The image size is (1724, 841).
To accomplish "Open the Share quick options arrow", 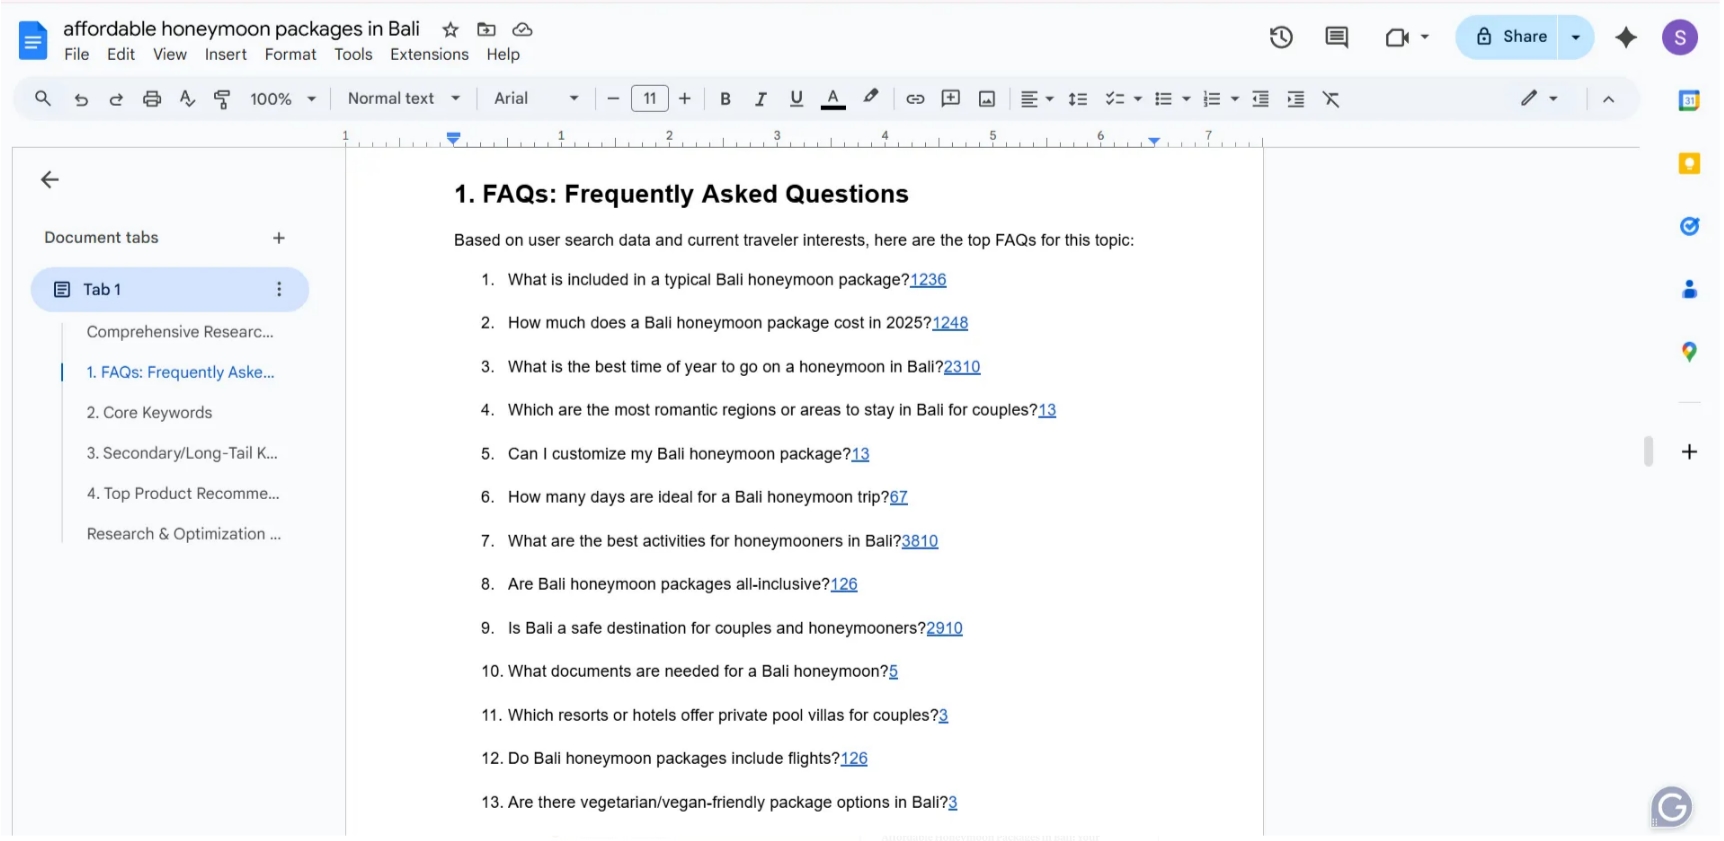I will coord(1576,37).
